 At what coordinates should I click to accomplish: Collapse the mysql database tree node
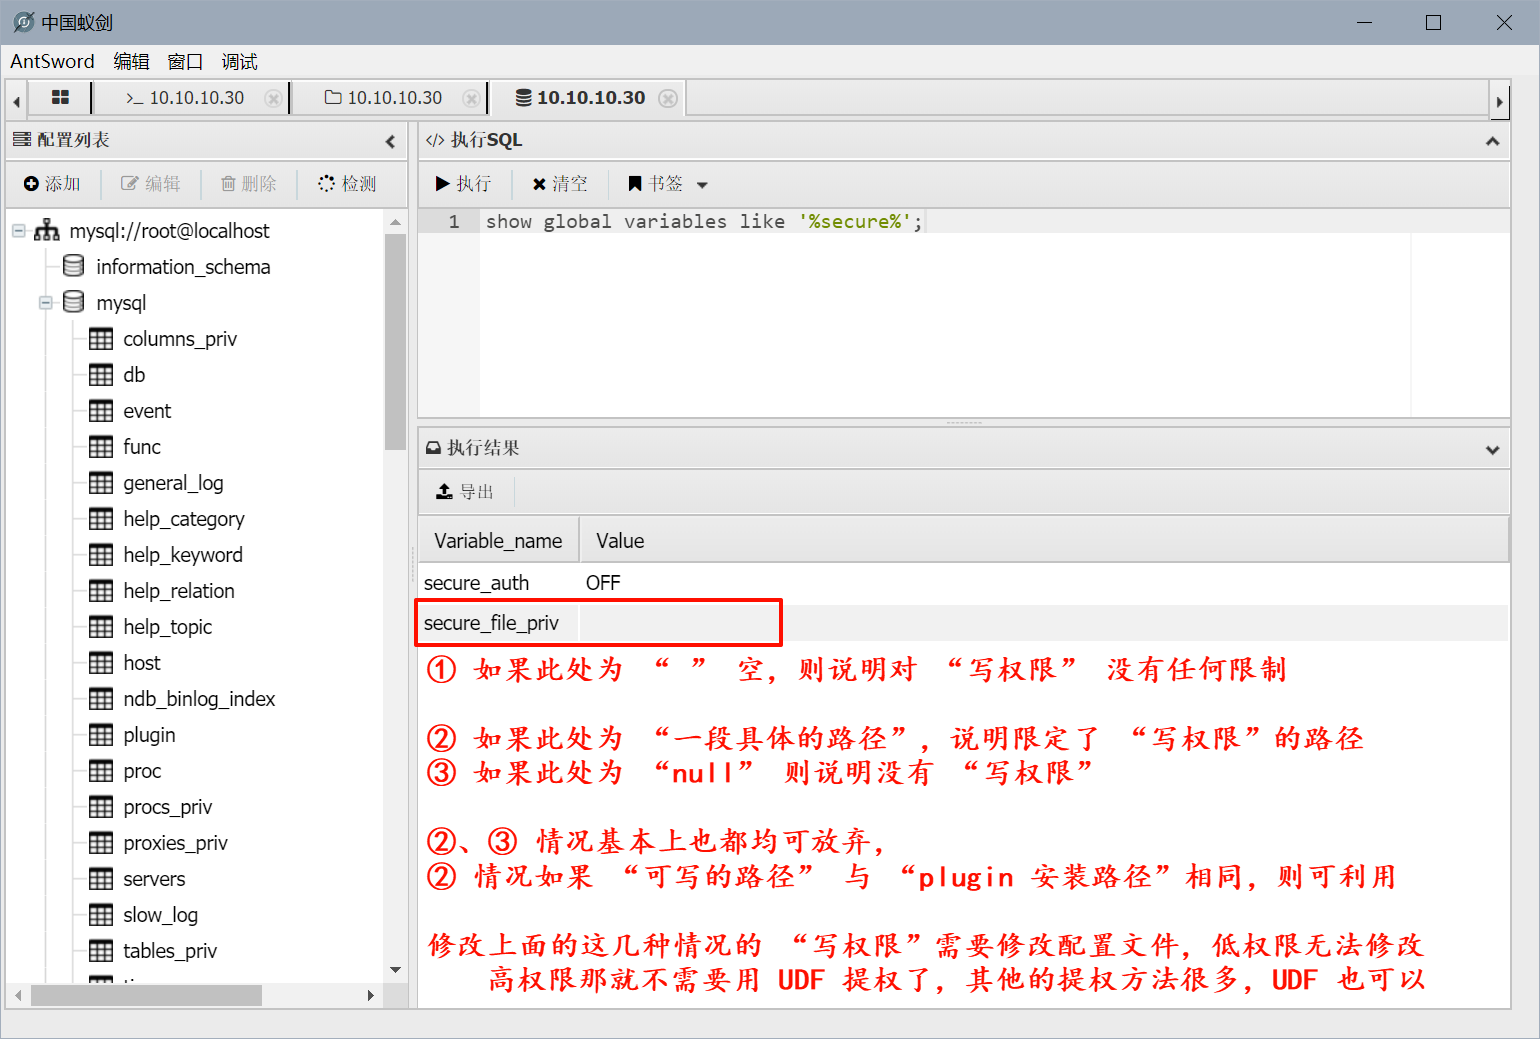[x=45, y=302]
